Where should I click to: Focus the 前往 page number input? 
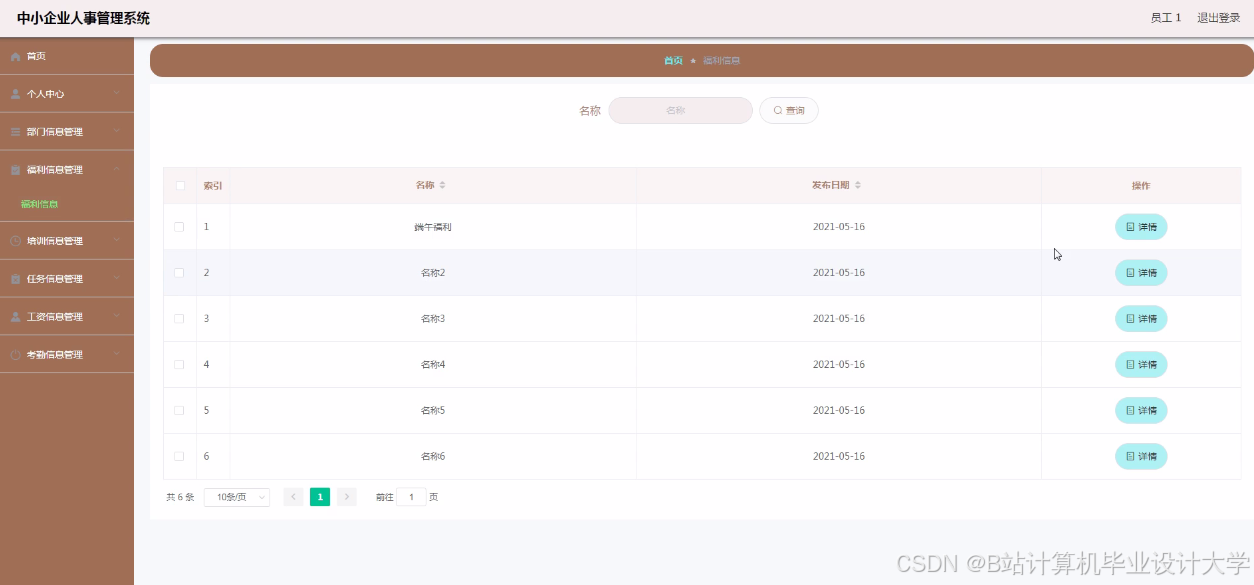click(411, 497)
